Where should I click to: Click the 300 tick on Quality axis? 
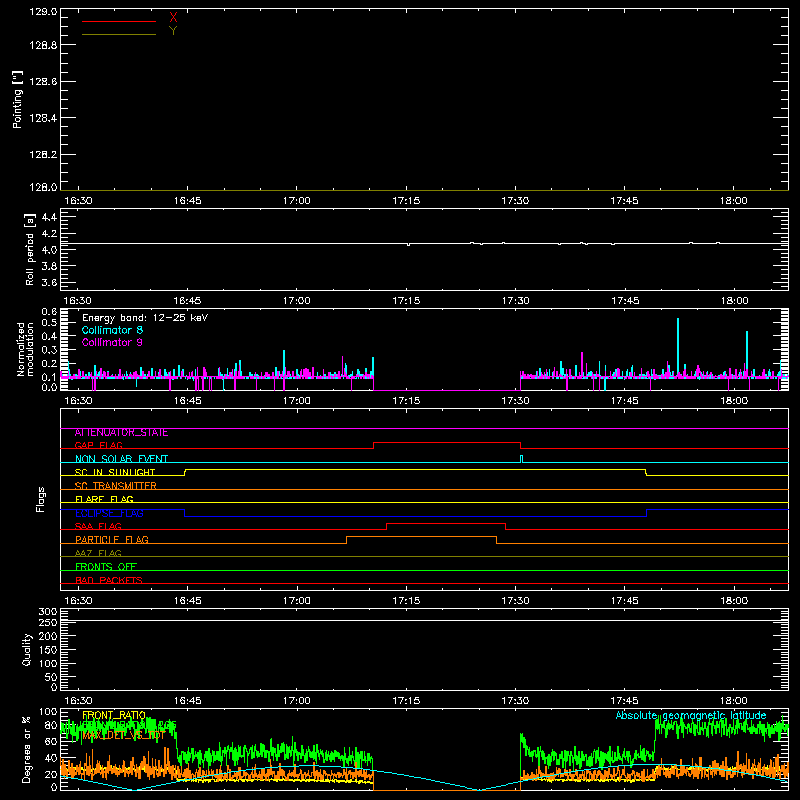click(47, 612)
